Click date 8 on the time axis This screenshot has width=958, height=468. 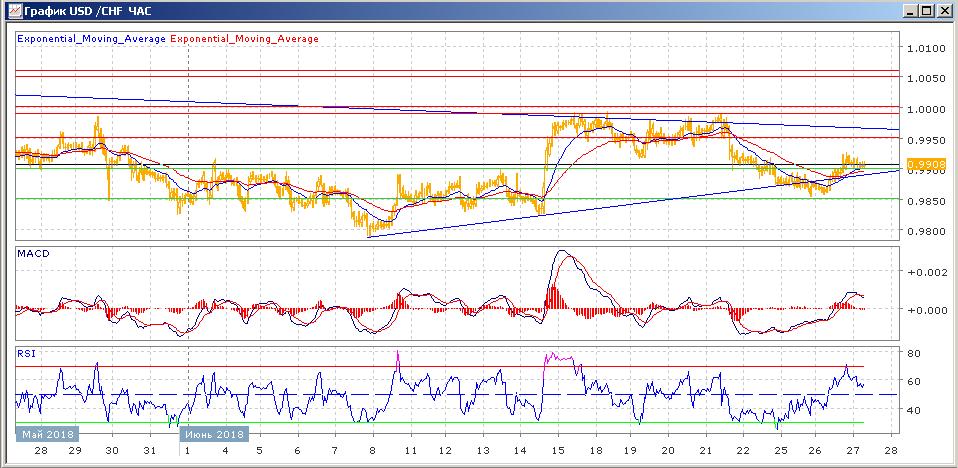[x=371, y=452]
